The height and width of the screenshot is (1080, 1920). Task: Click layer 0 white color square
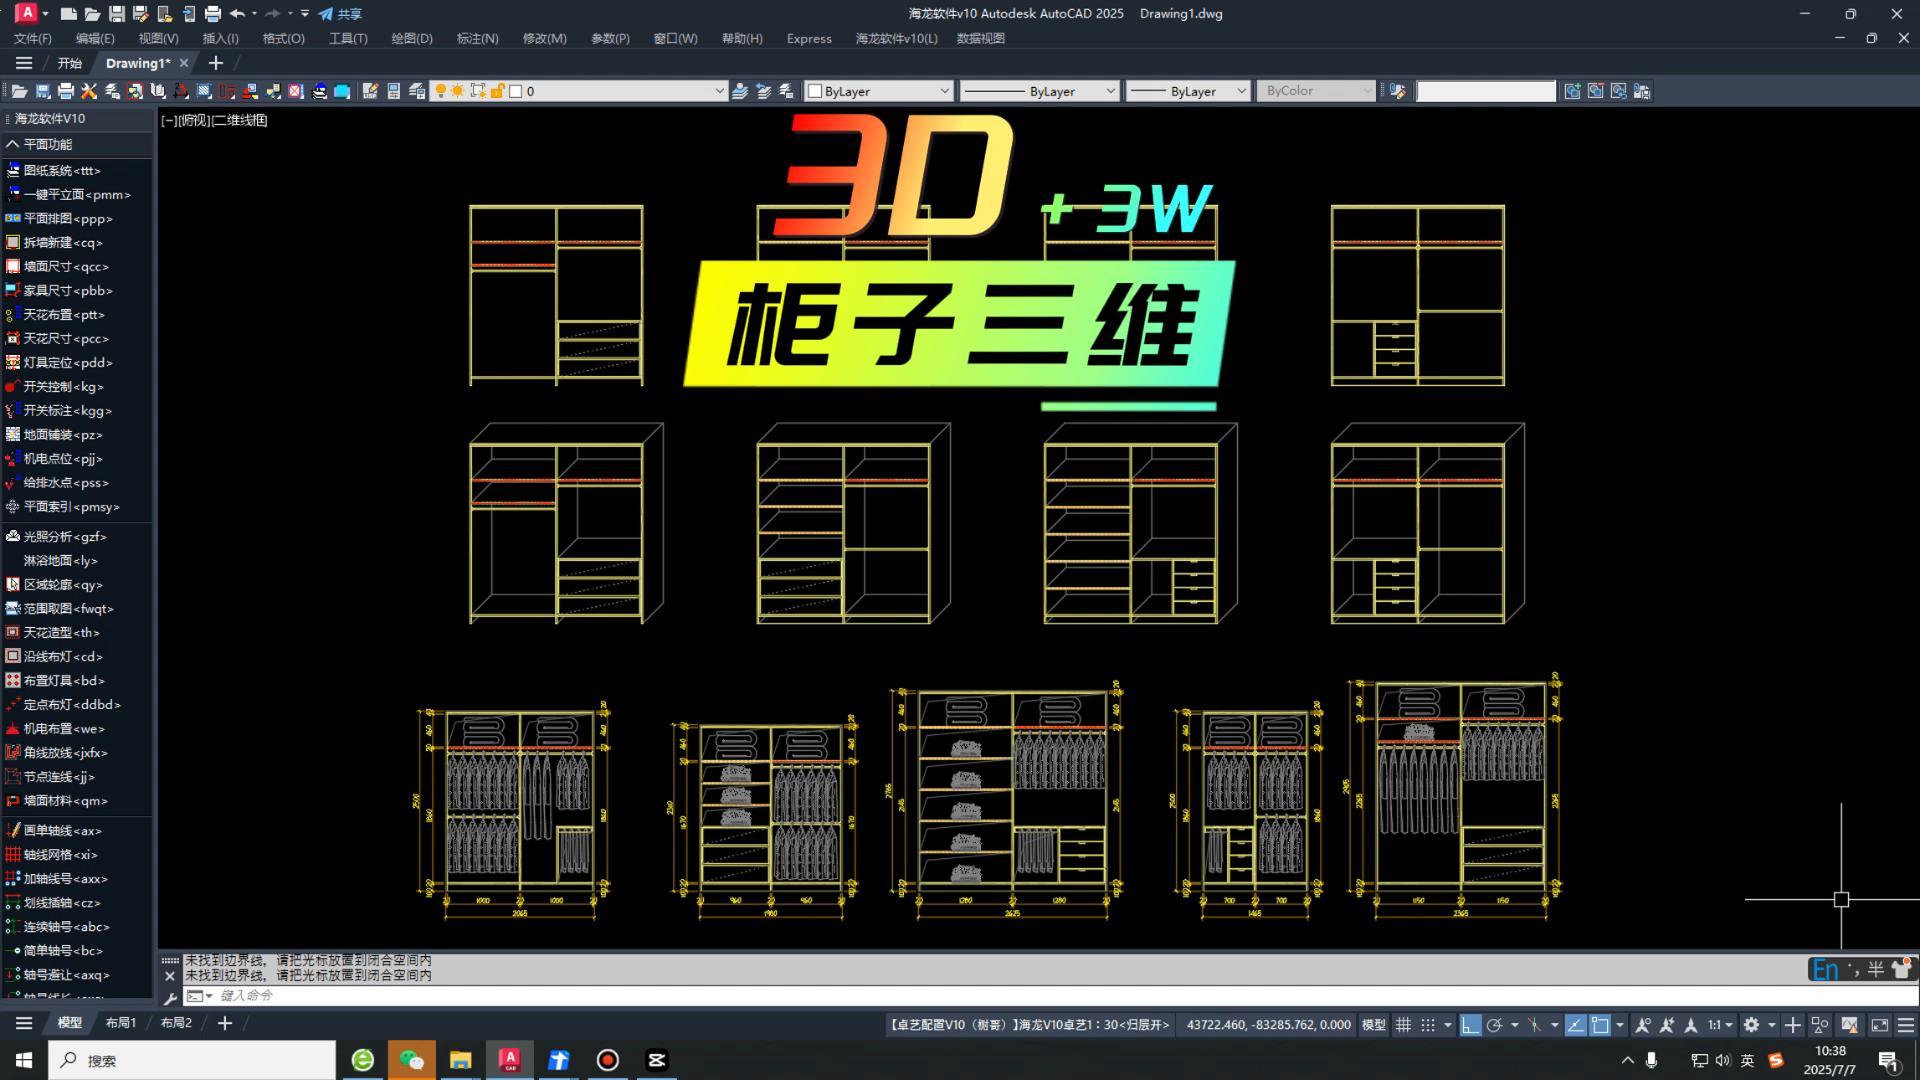click(x=516, y=91)
